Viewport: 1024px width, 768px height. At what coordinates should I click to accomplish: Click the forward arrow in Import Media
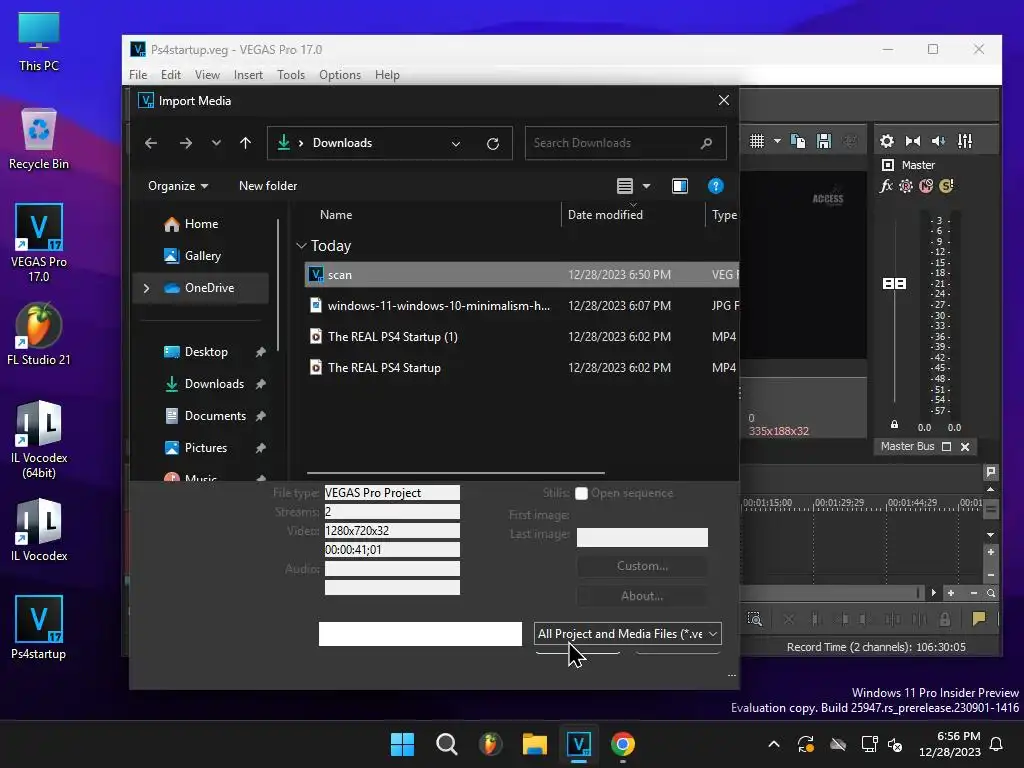tap(186, 143)
